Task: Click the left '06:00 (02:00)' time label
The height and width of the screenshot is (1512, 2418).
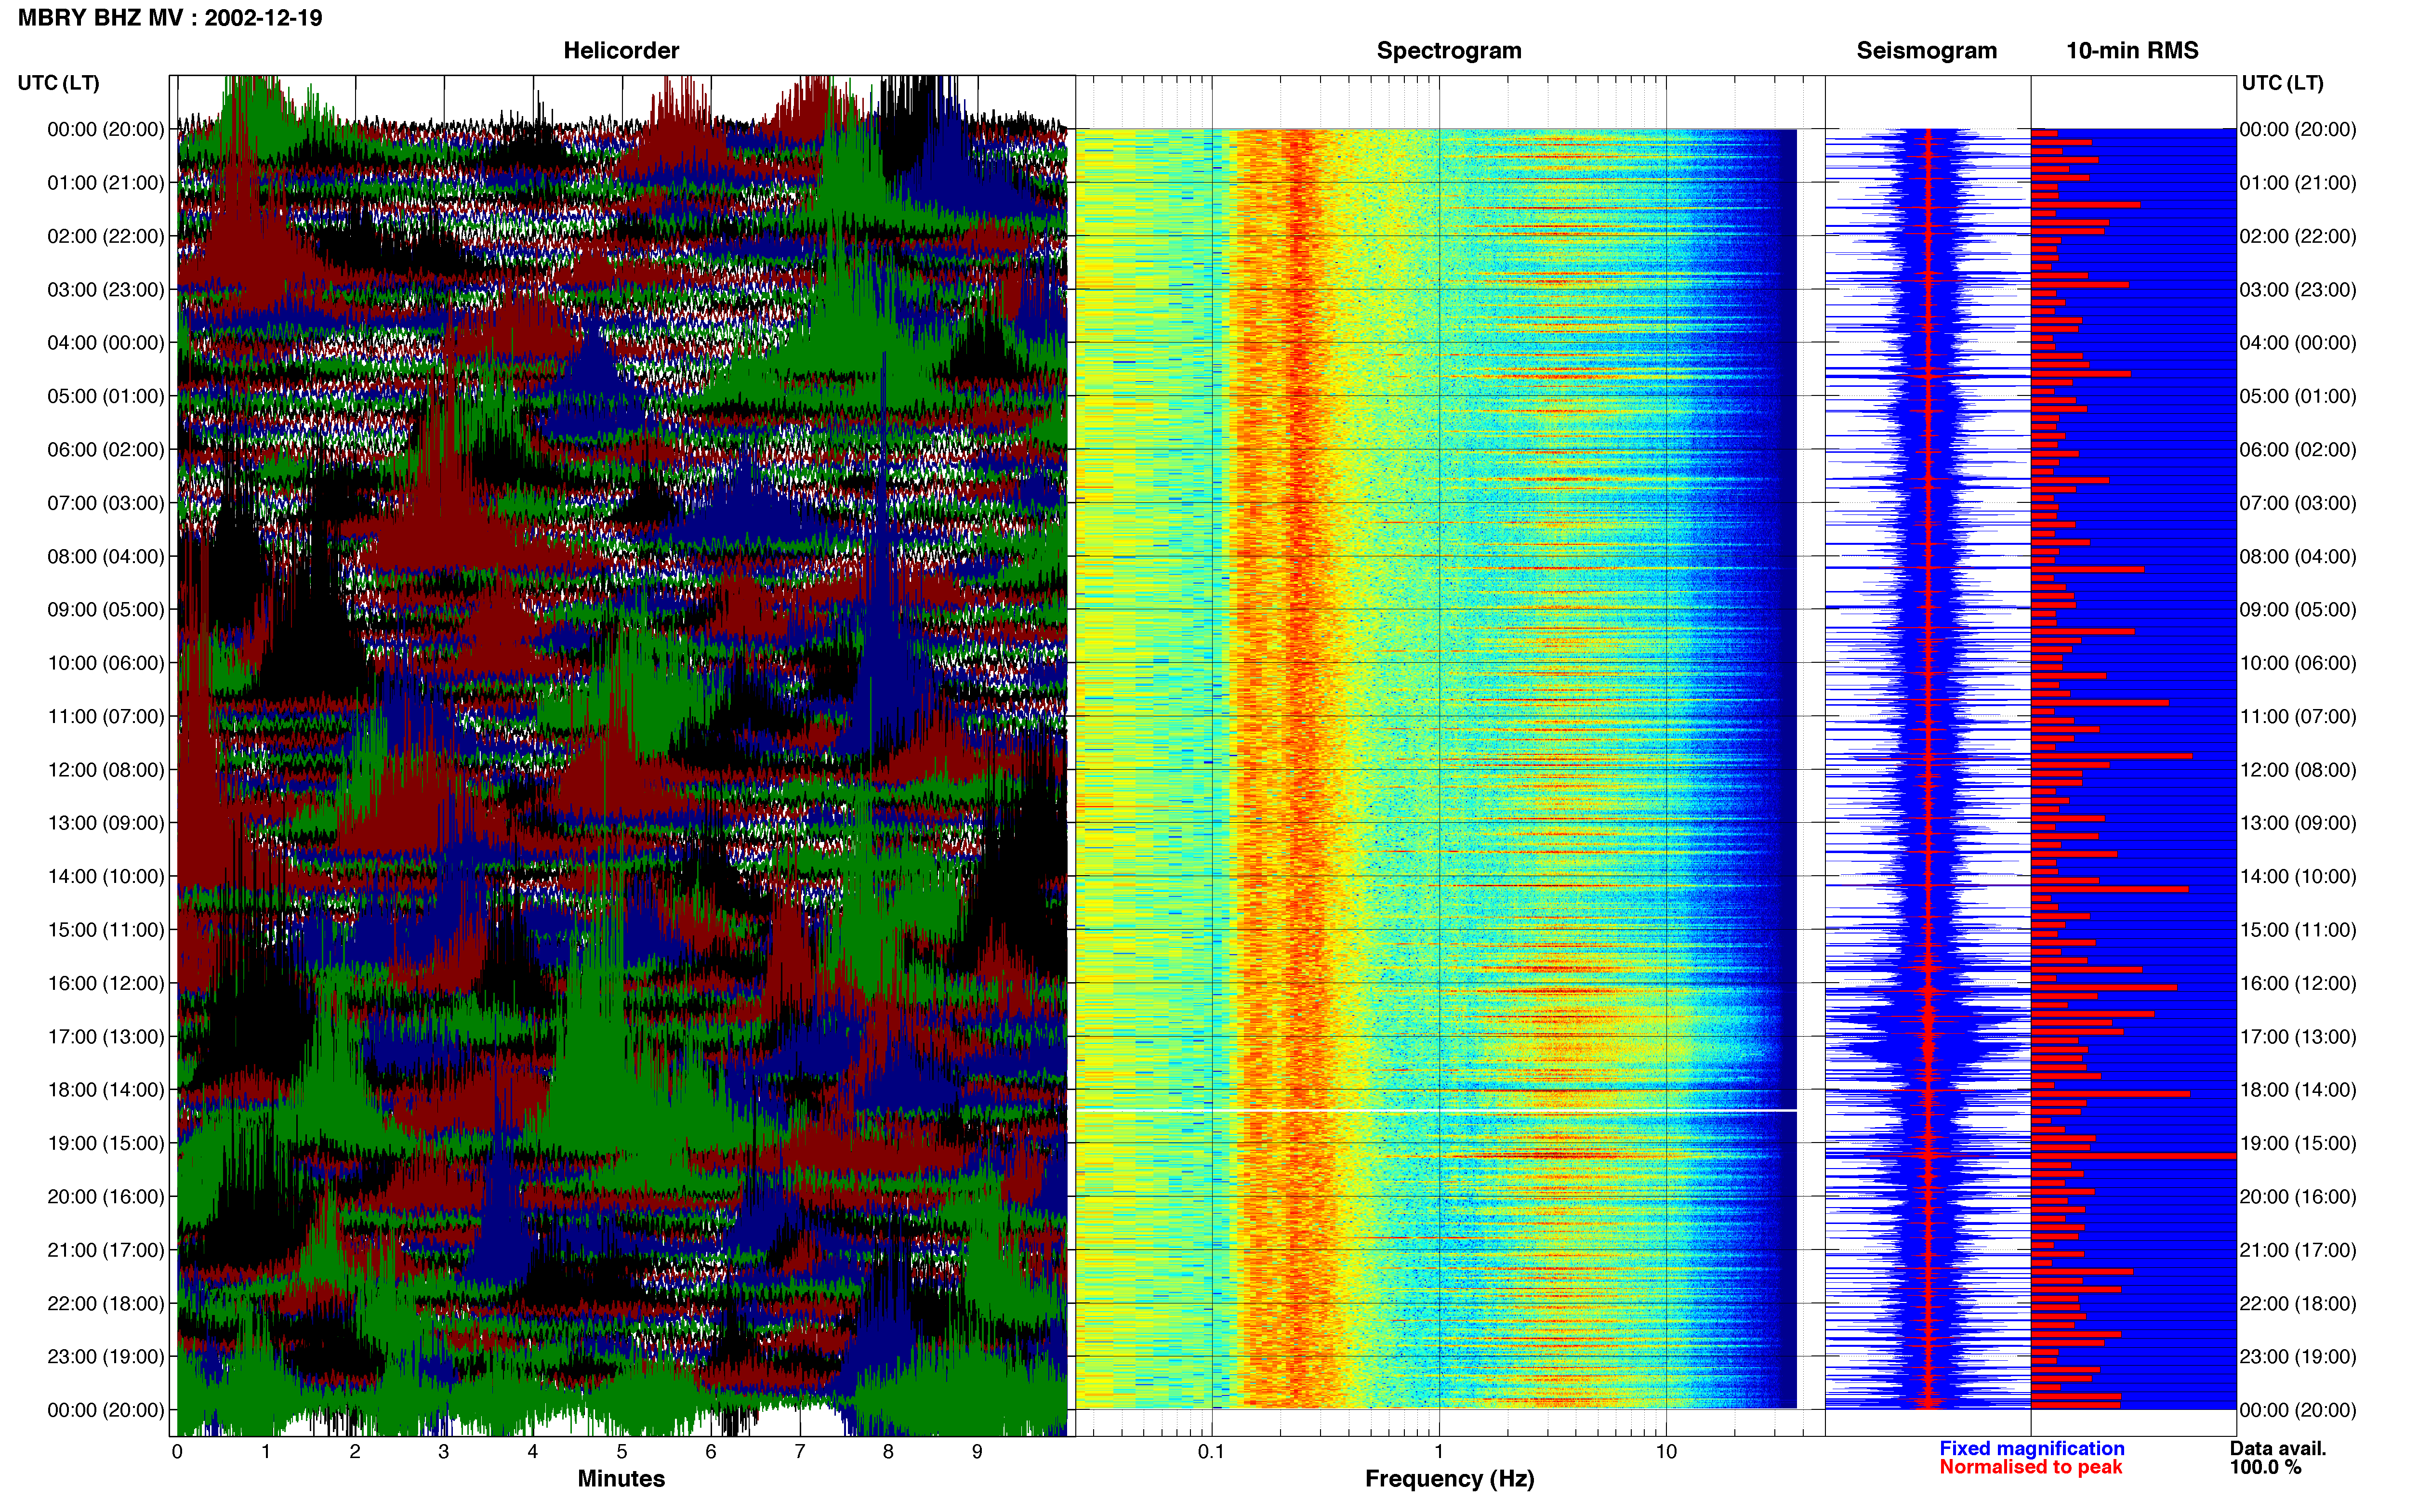Action: 106,450
